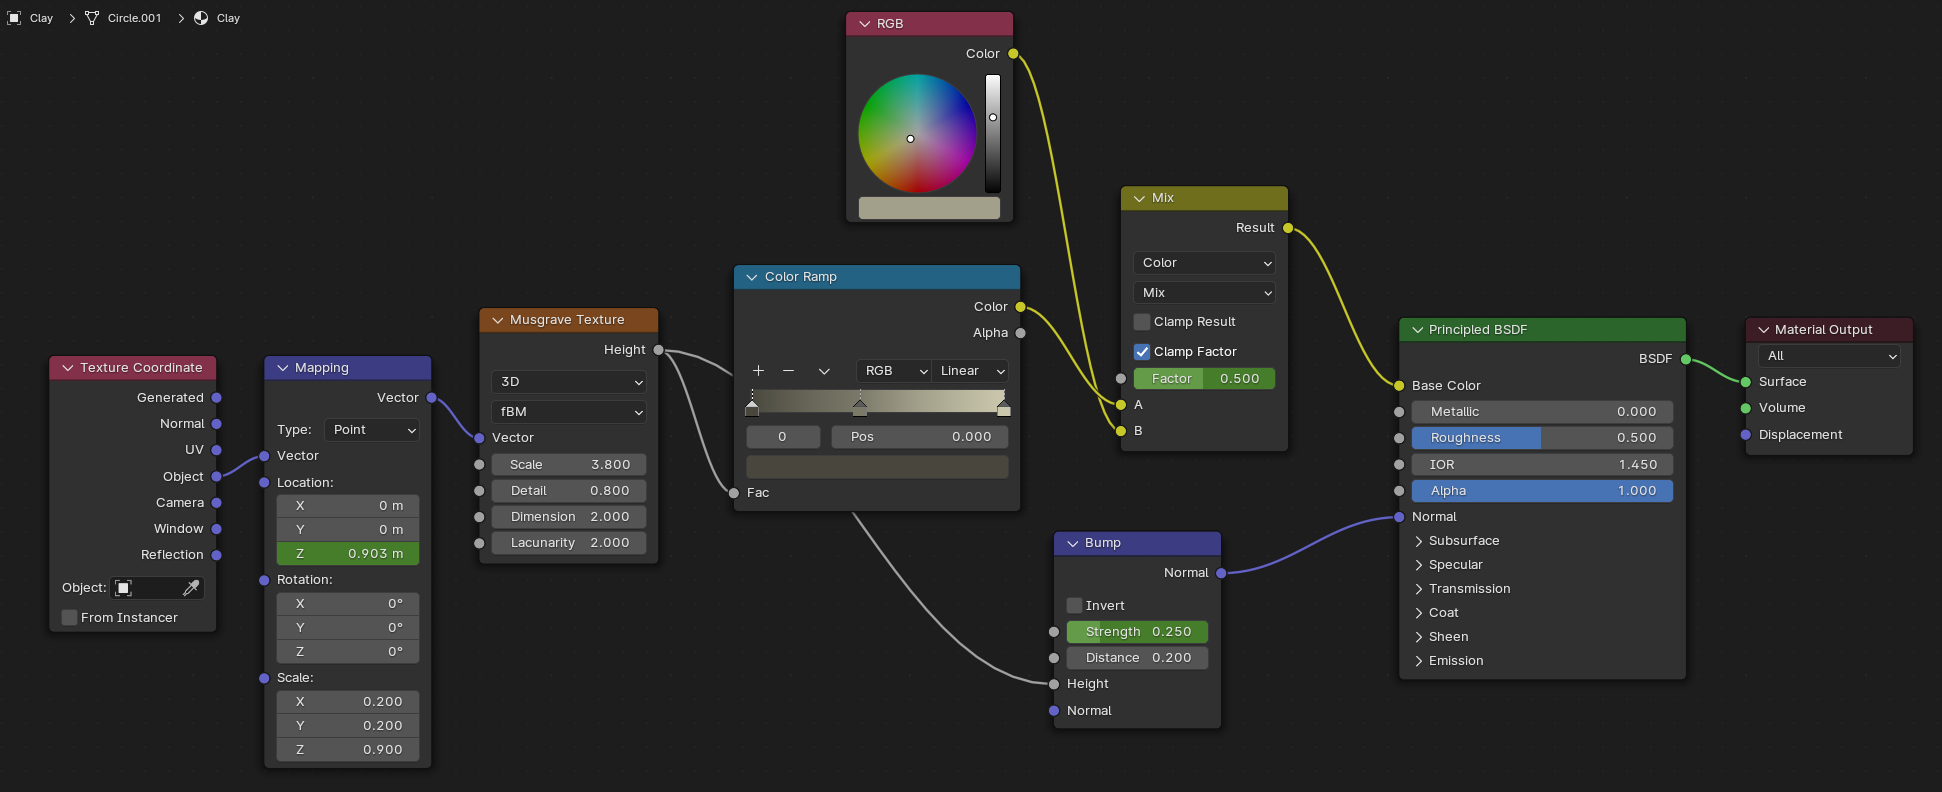The height and width of the screenshot is (792, 1942).
Task: Click the RGB node color swatch below the wheel
Action: [x=929, y=208]
